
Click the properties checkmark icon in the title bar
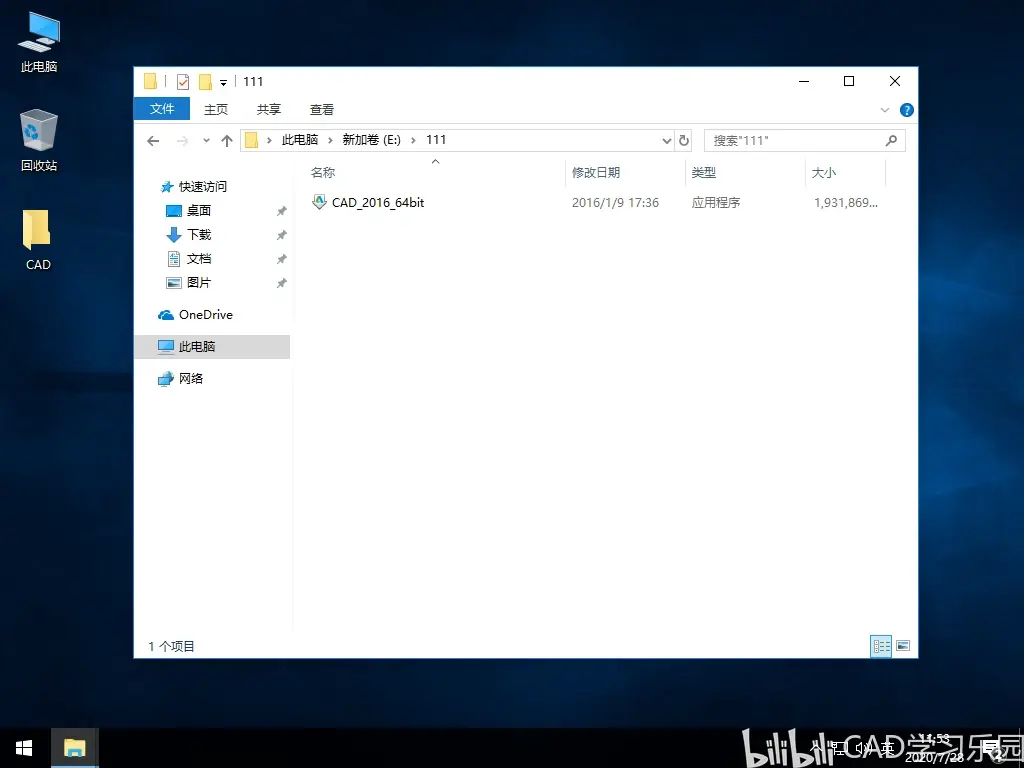(183, 82)
